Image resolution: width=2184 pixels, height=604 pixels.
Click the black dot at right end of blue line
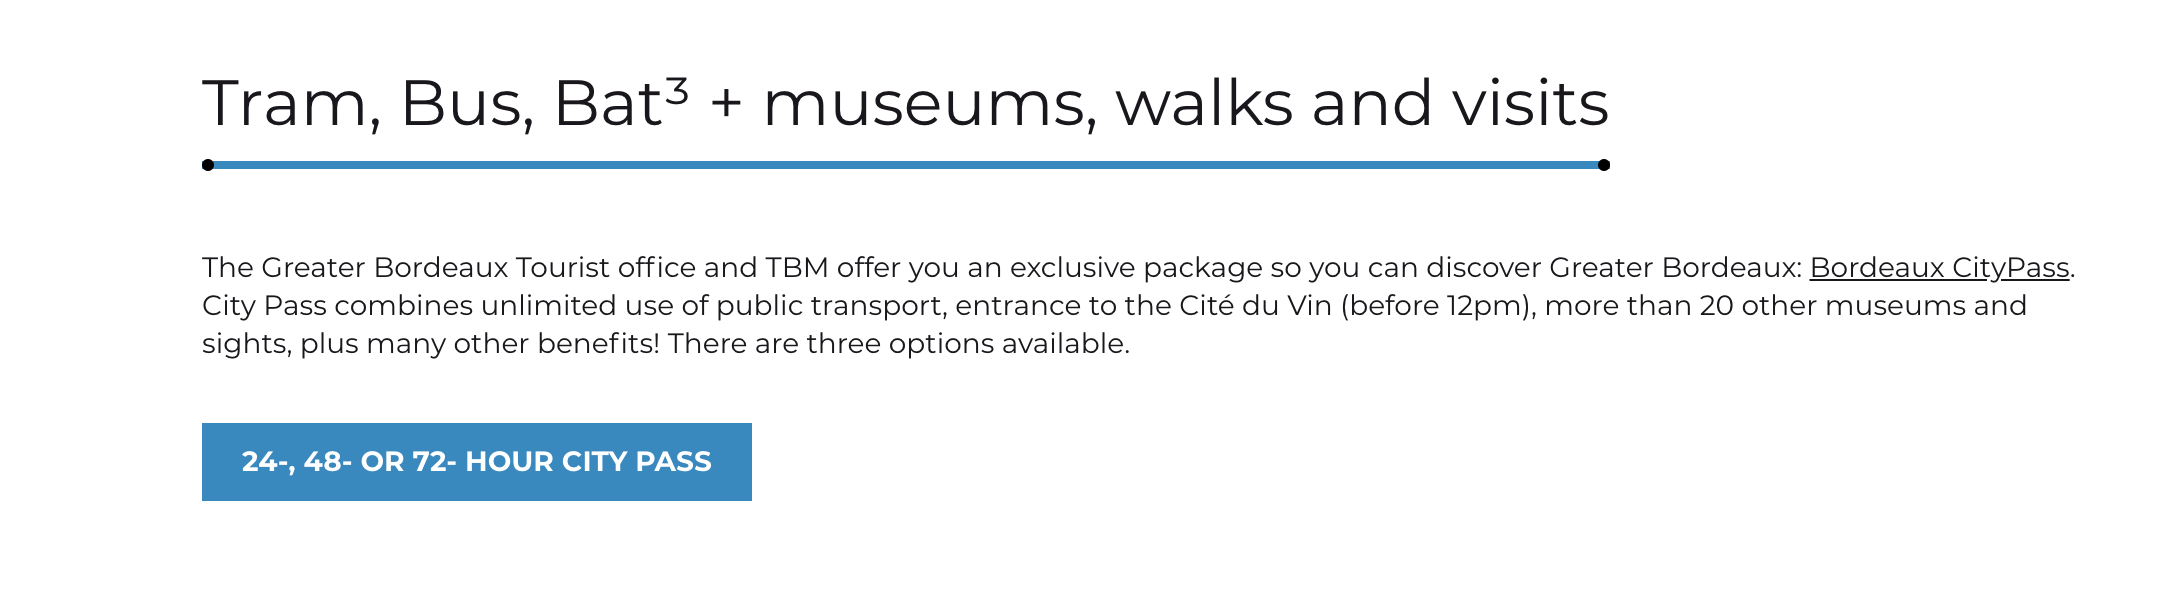[1604, 165]
